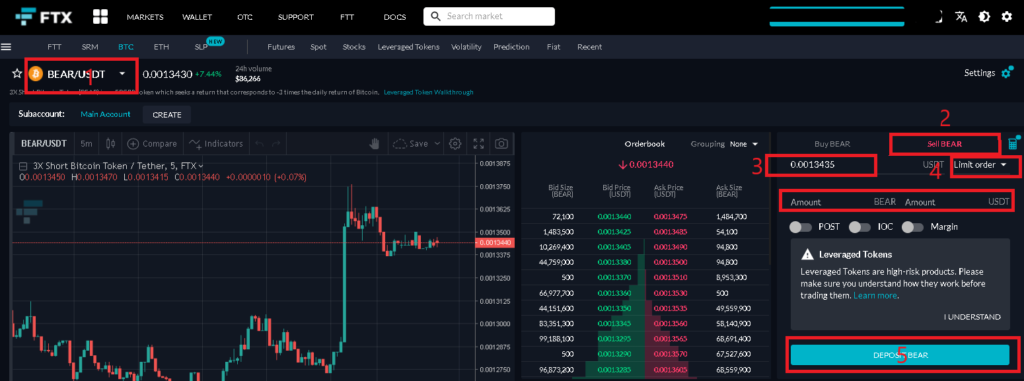Screen dimensions: 1024x381
Task: Open the DOCS menu
Action: 394,17
